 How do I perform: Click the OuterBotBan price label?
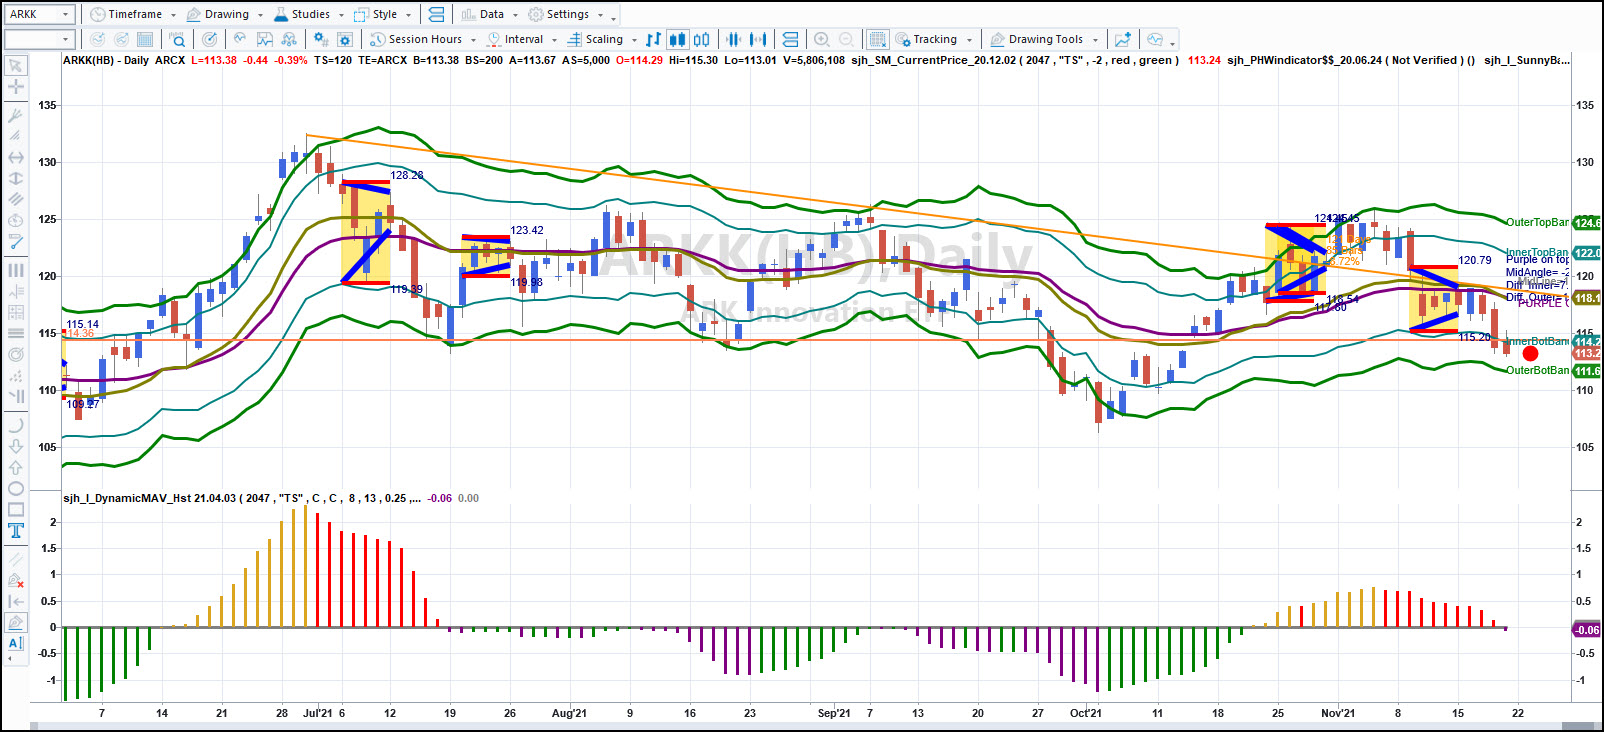(1537, 370)
